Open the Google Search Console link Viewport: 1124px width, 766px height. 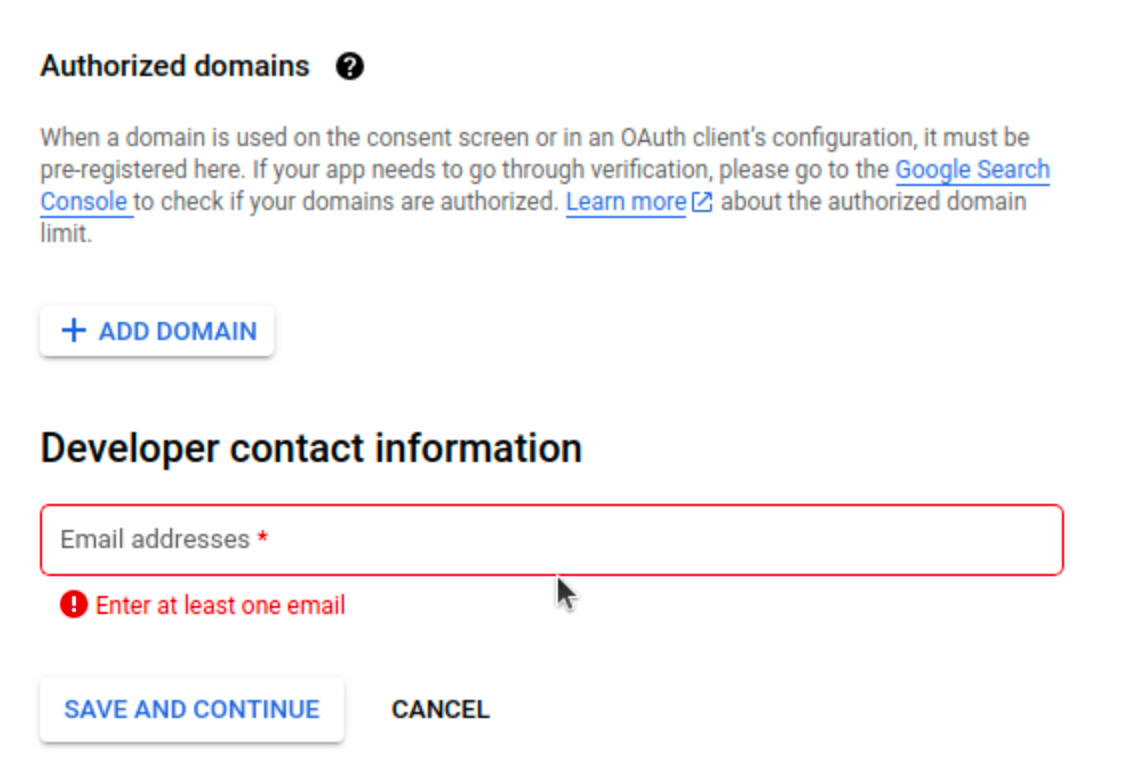(x=971, y=169)
